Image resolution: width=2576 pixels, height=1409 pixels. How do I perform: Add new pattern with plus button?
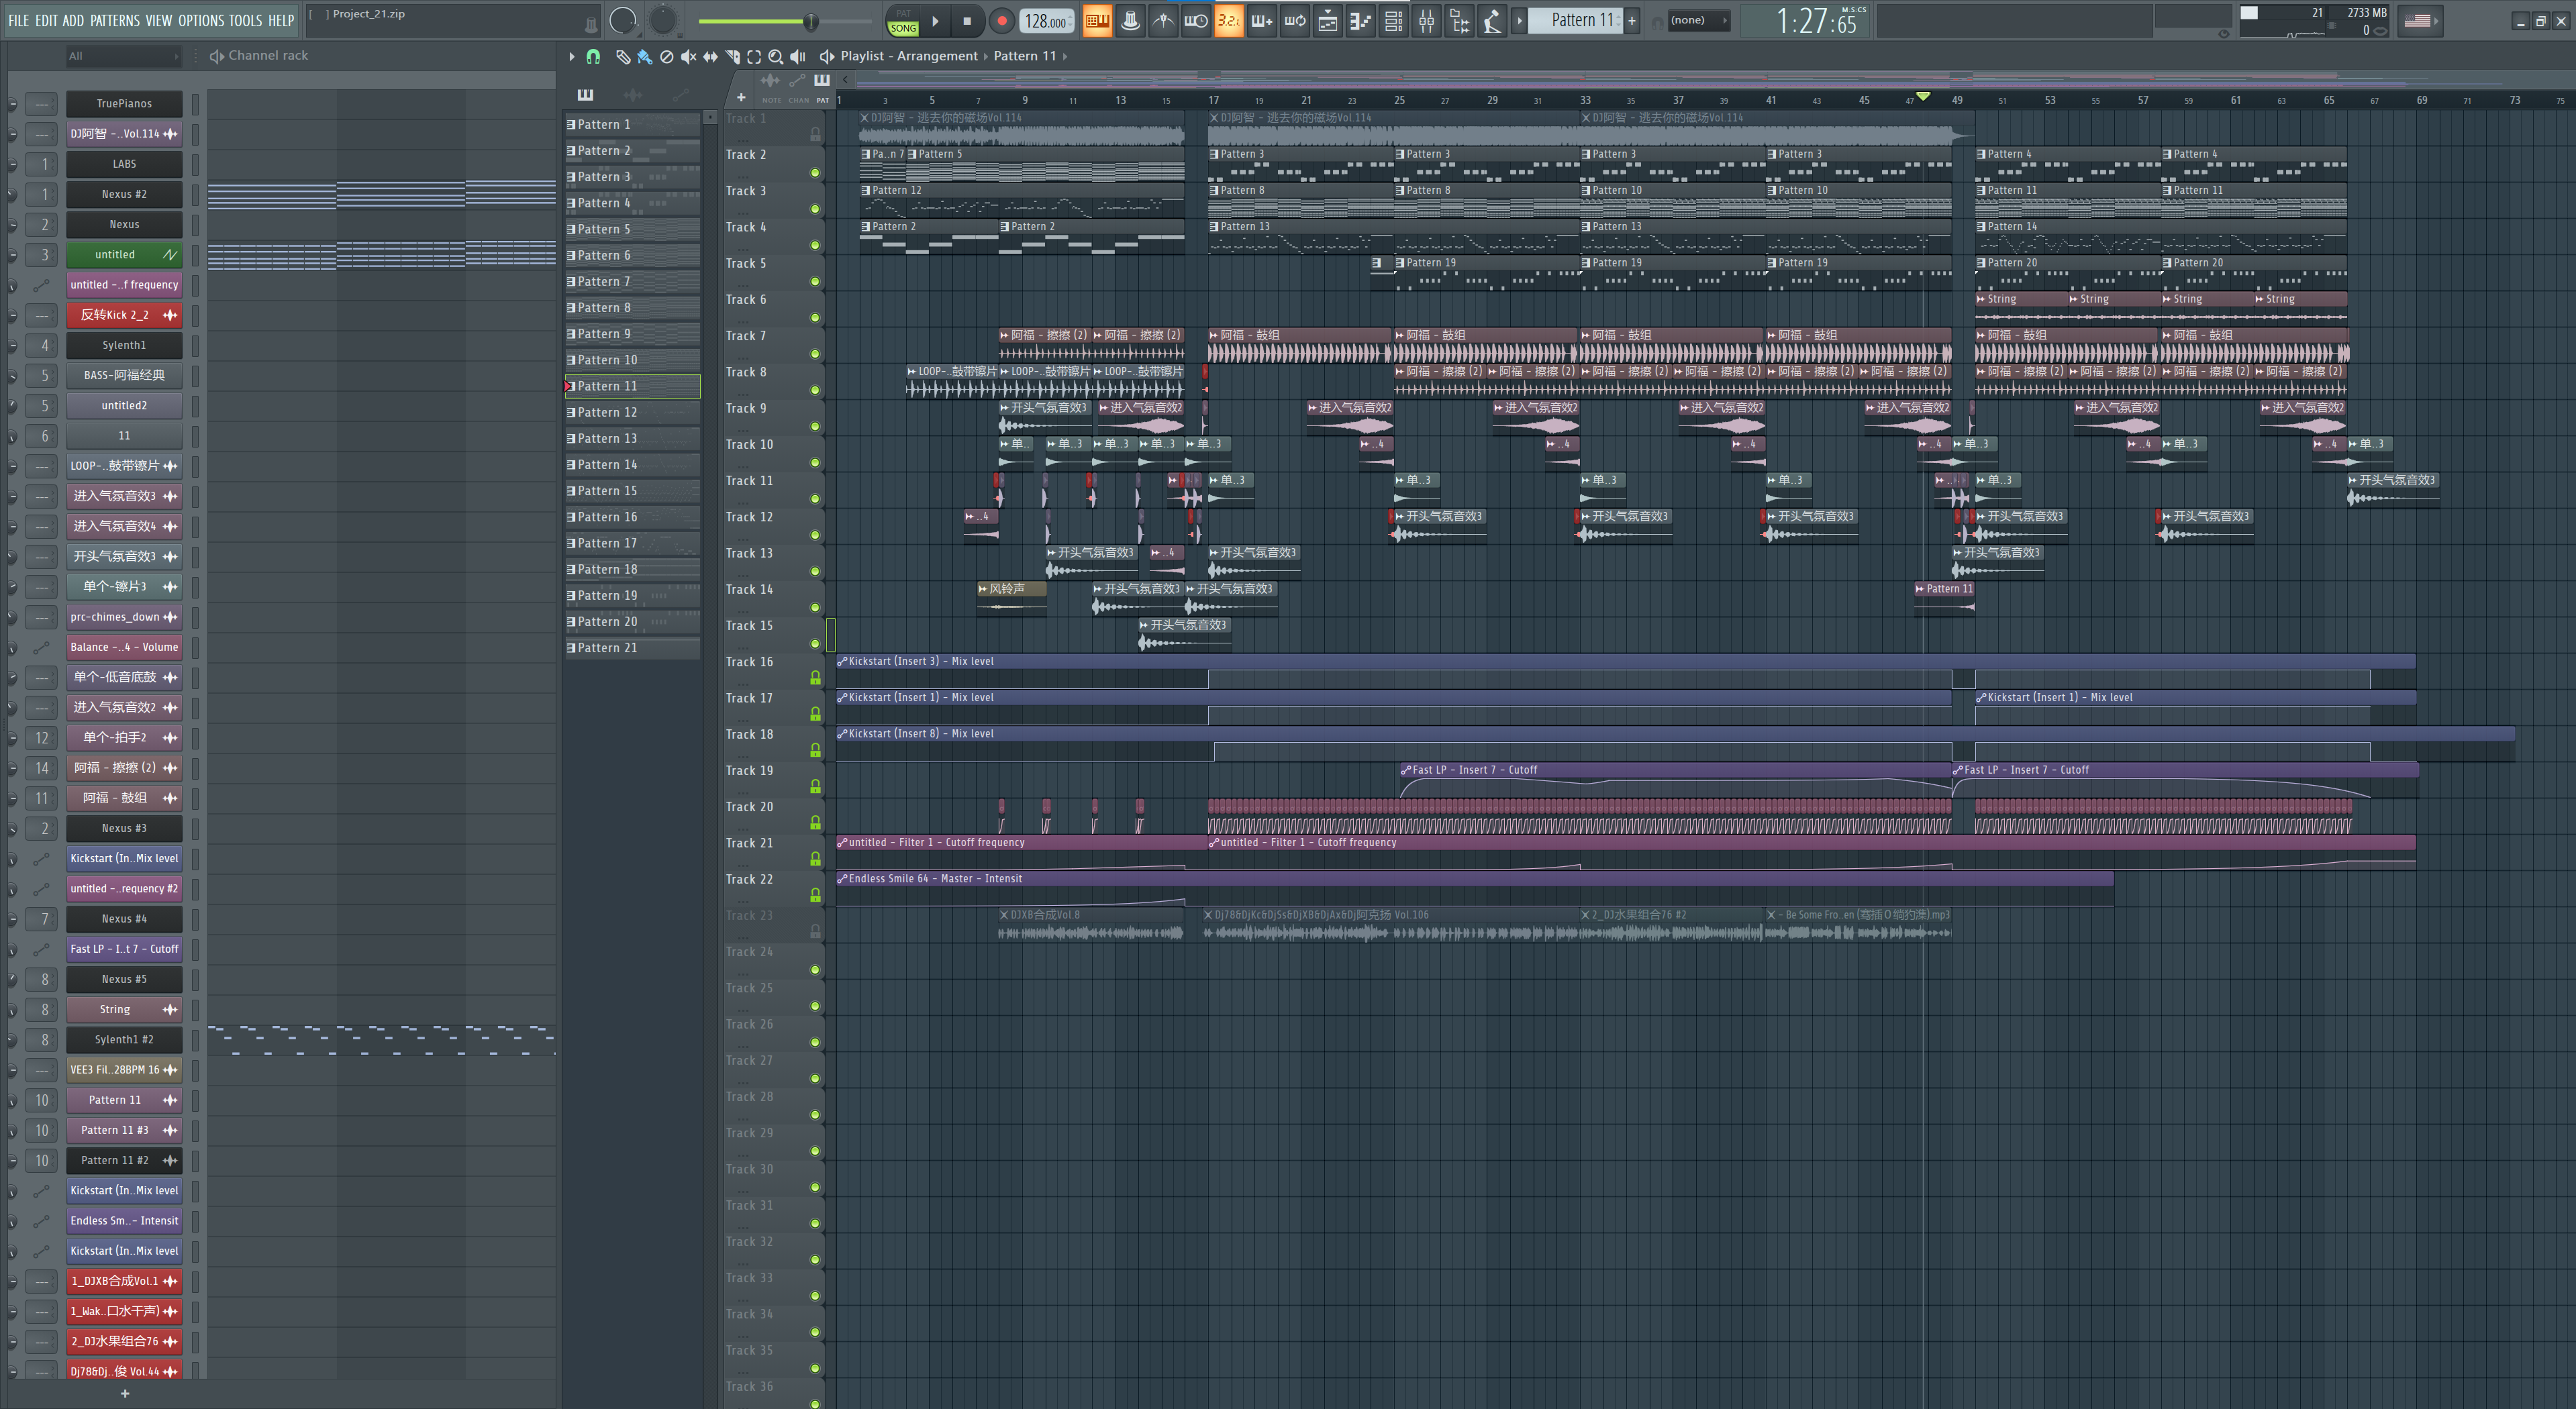pos(1632,20)
